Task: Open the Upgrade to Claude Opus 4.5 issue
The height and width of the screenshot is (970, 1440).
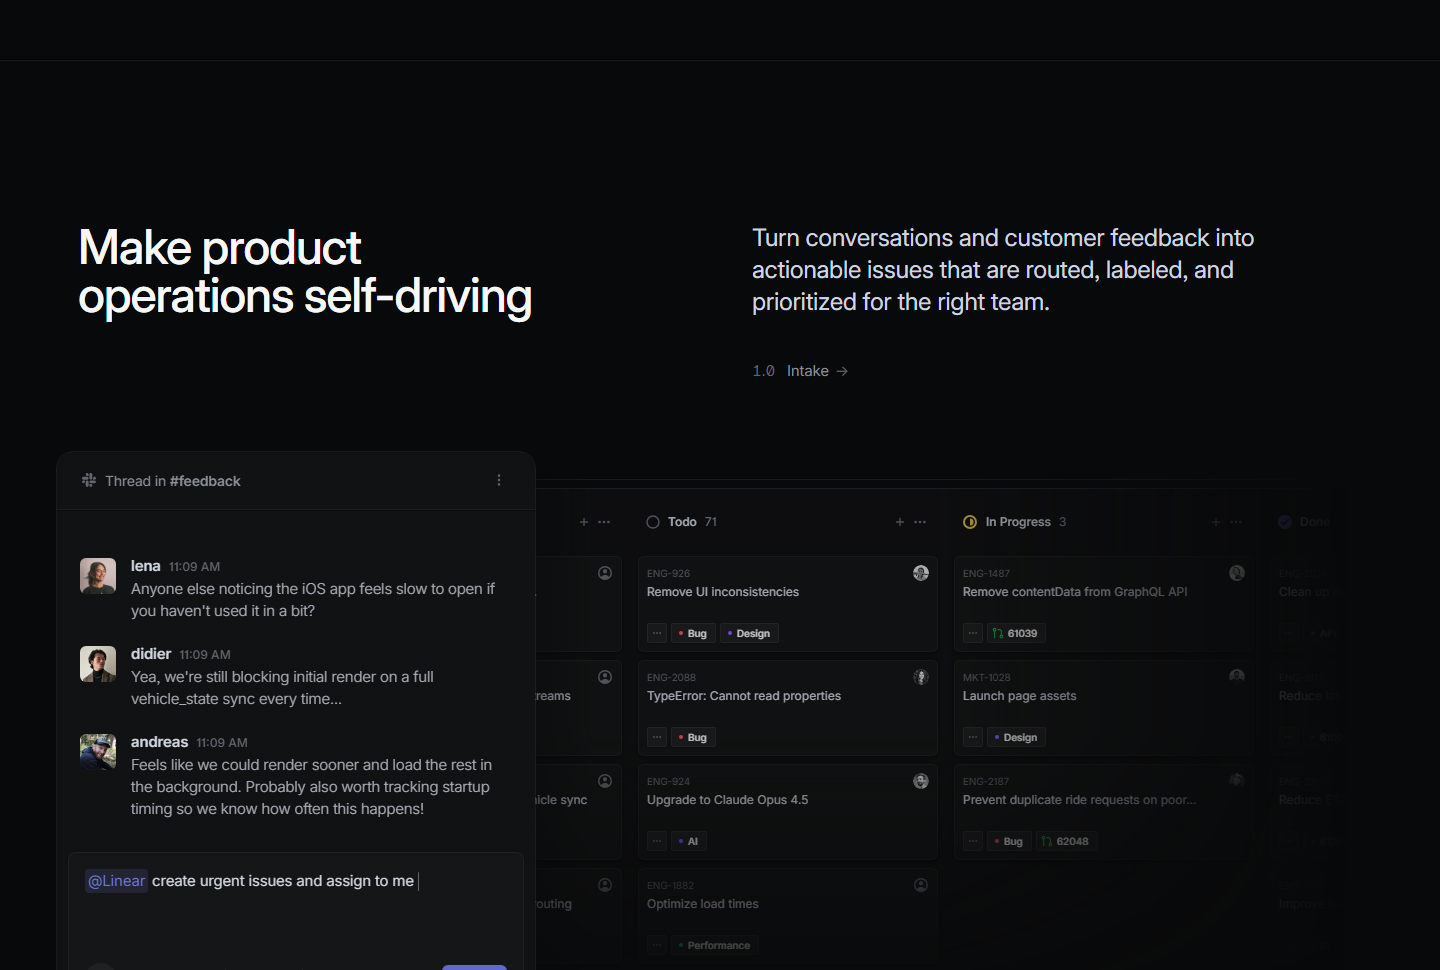Action: pyautogui.click(x=727, y=800)
